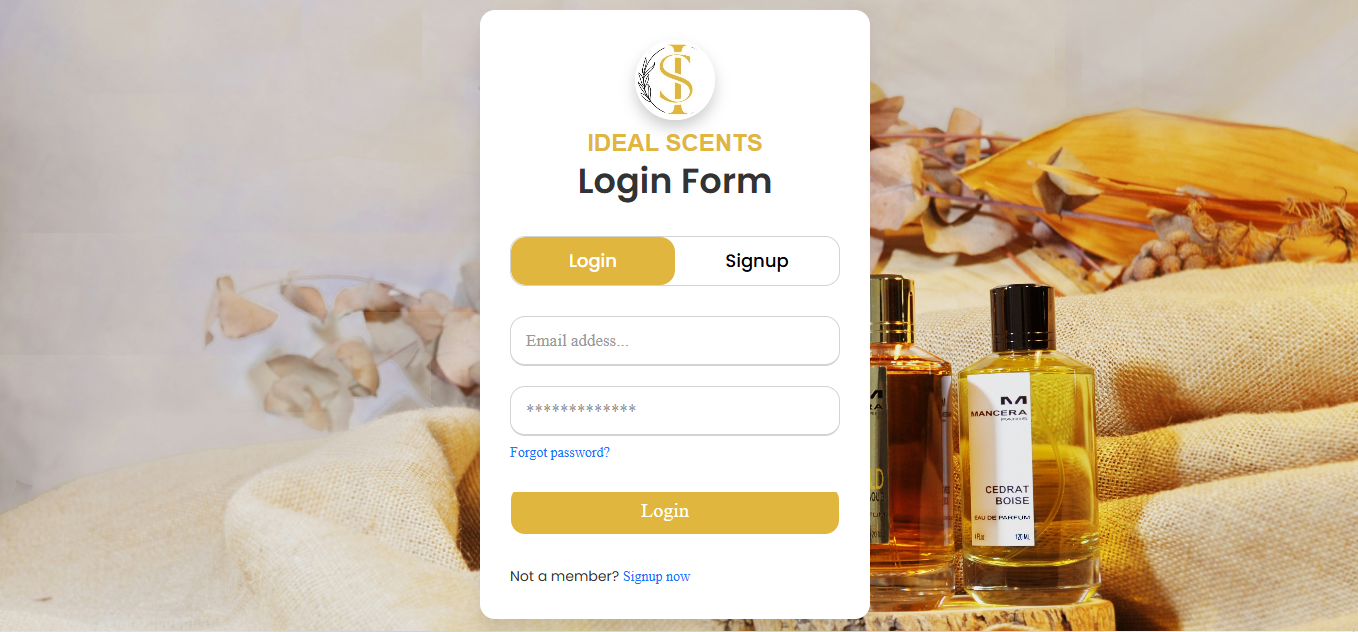Click the IDEAL SCENTS brand name text
Image resolution: width=1358 pixels, height=632 pixels.
pos(675,143)
